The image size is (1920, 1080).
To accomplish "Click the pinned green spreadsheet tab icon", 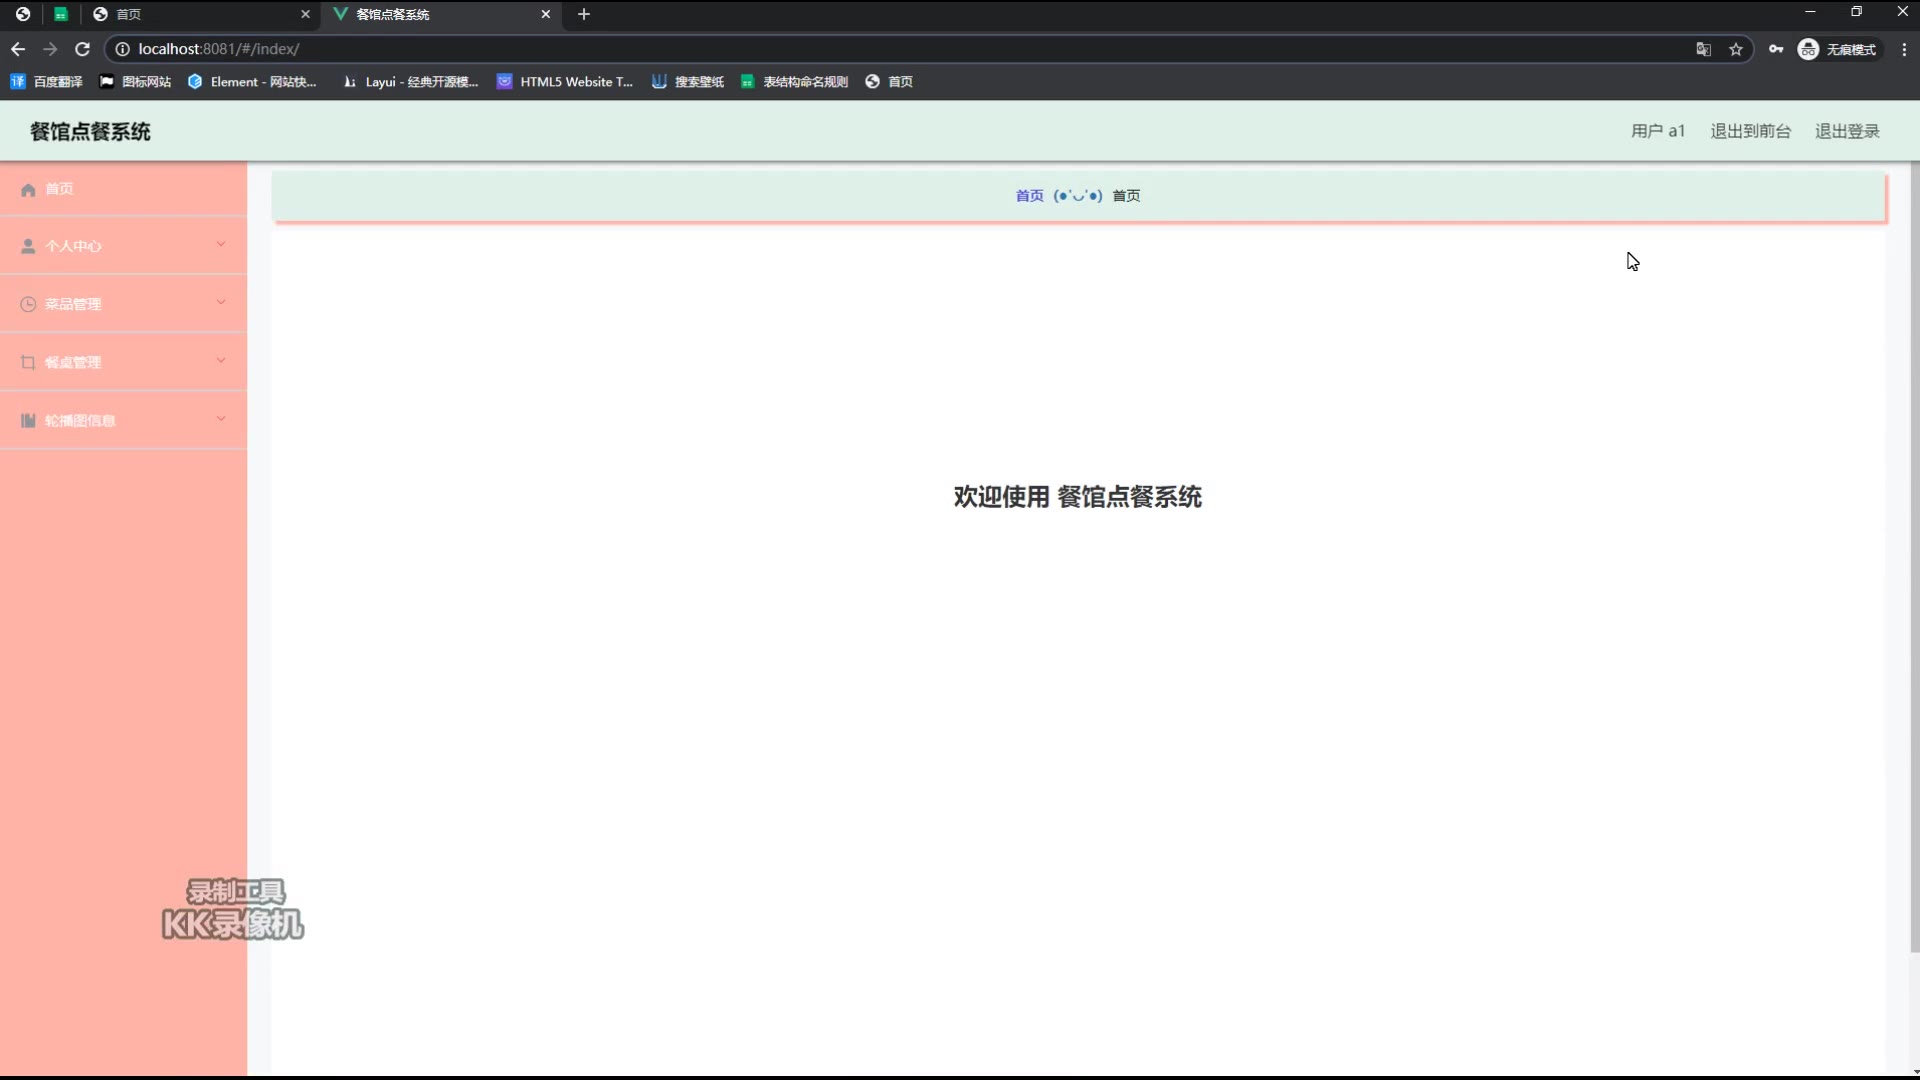I will 60,14.
